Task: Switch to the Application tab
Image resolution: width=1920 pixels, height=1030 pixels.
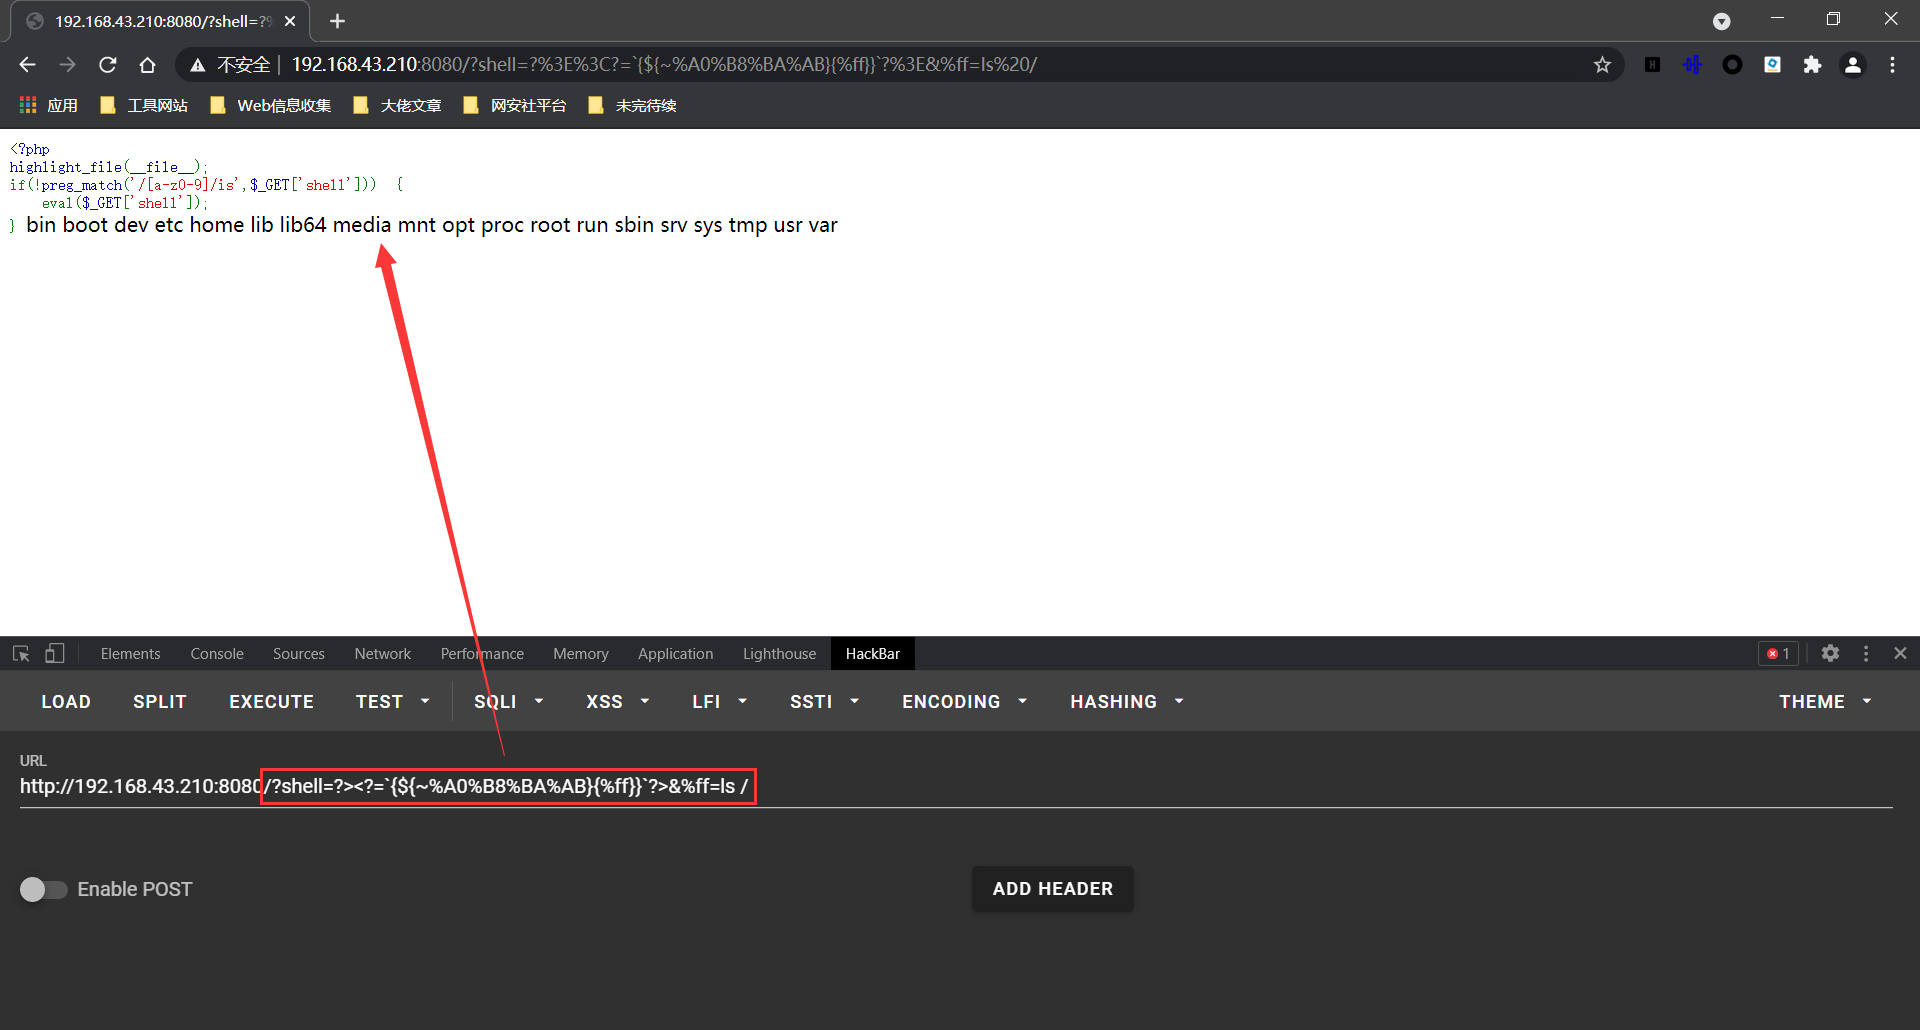Action: coord(676,654)
